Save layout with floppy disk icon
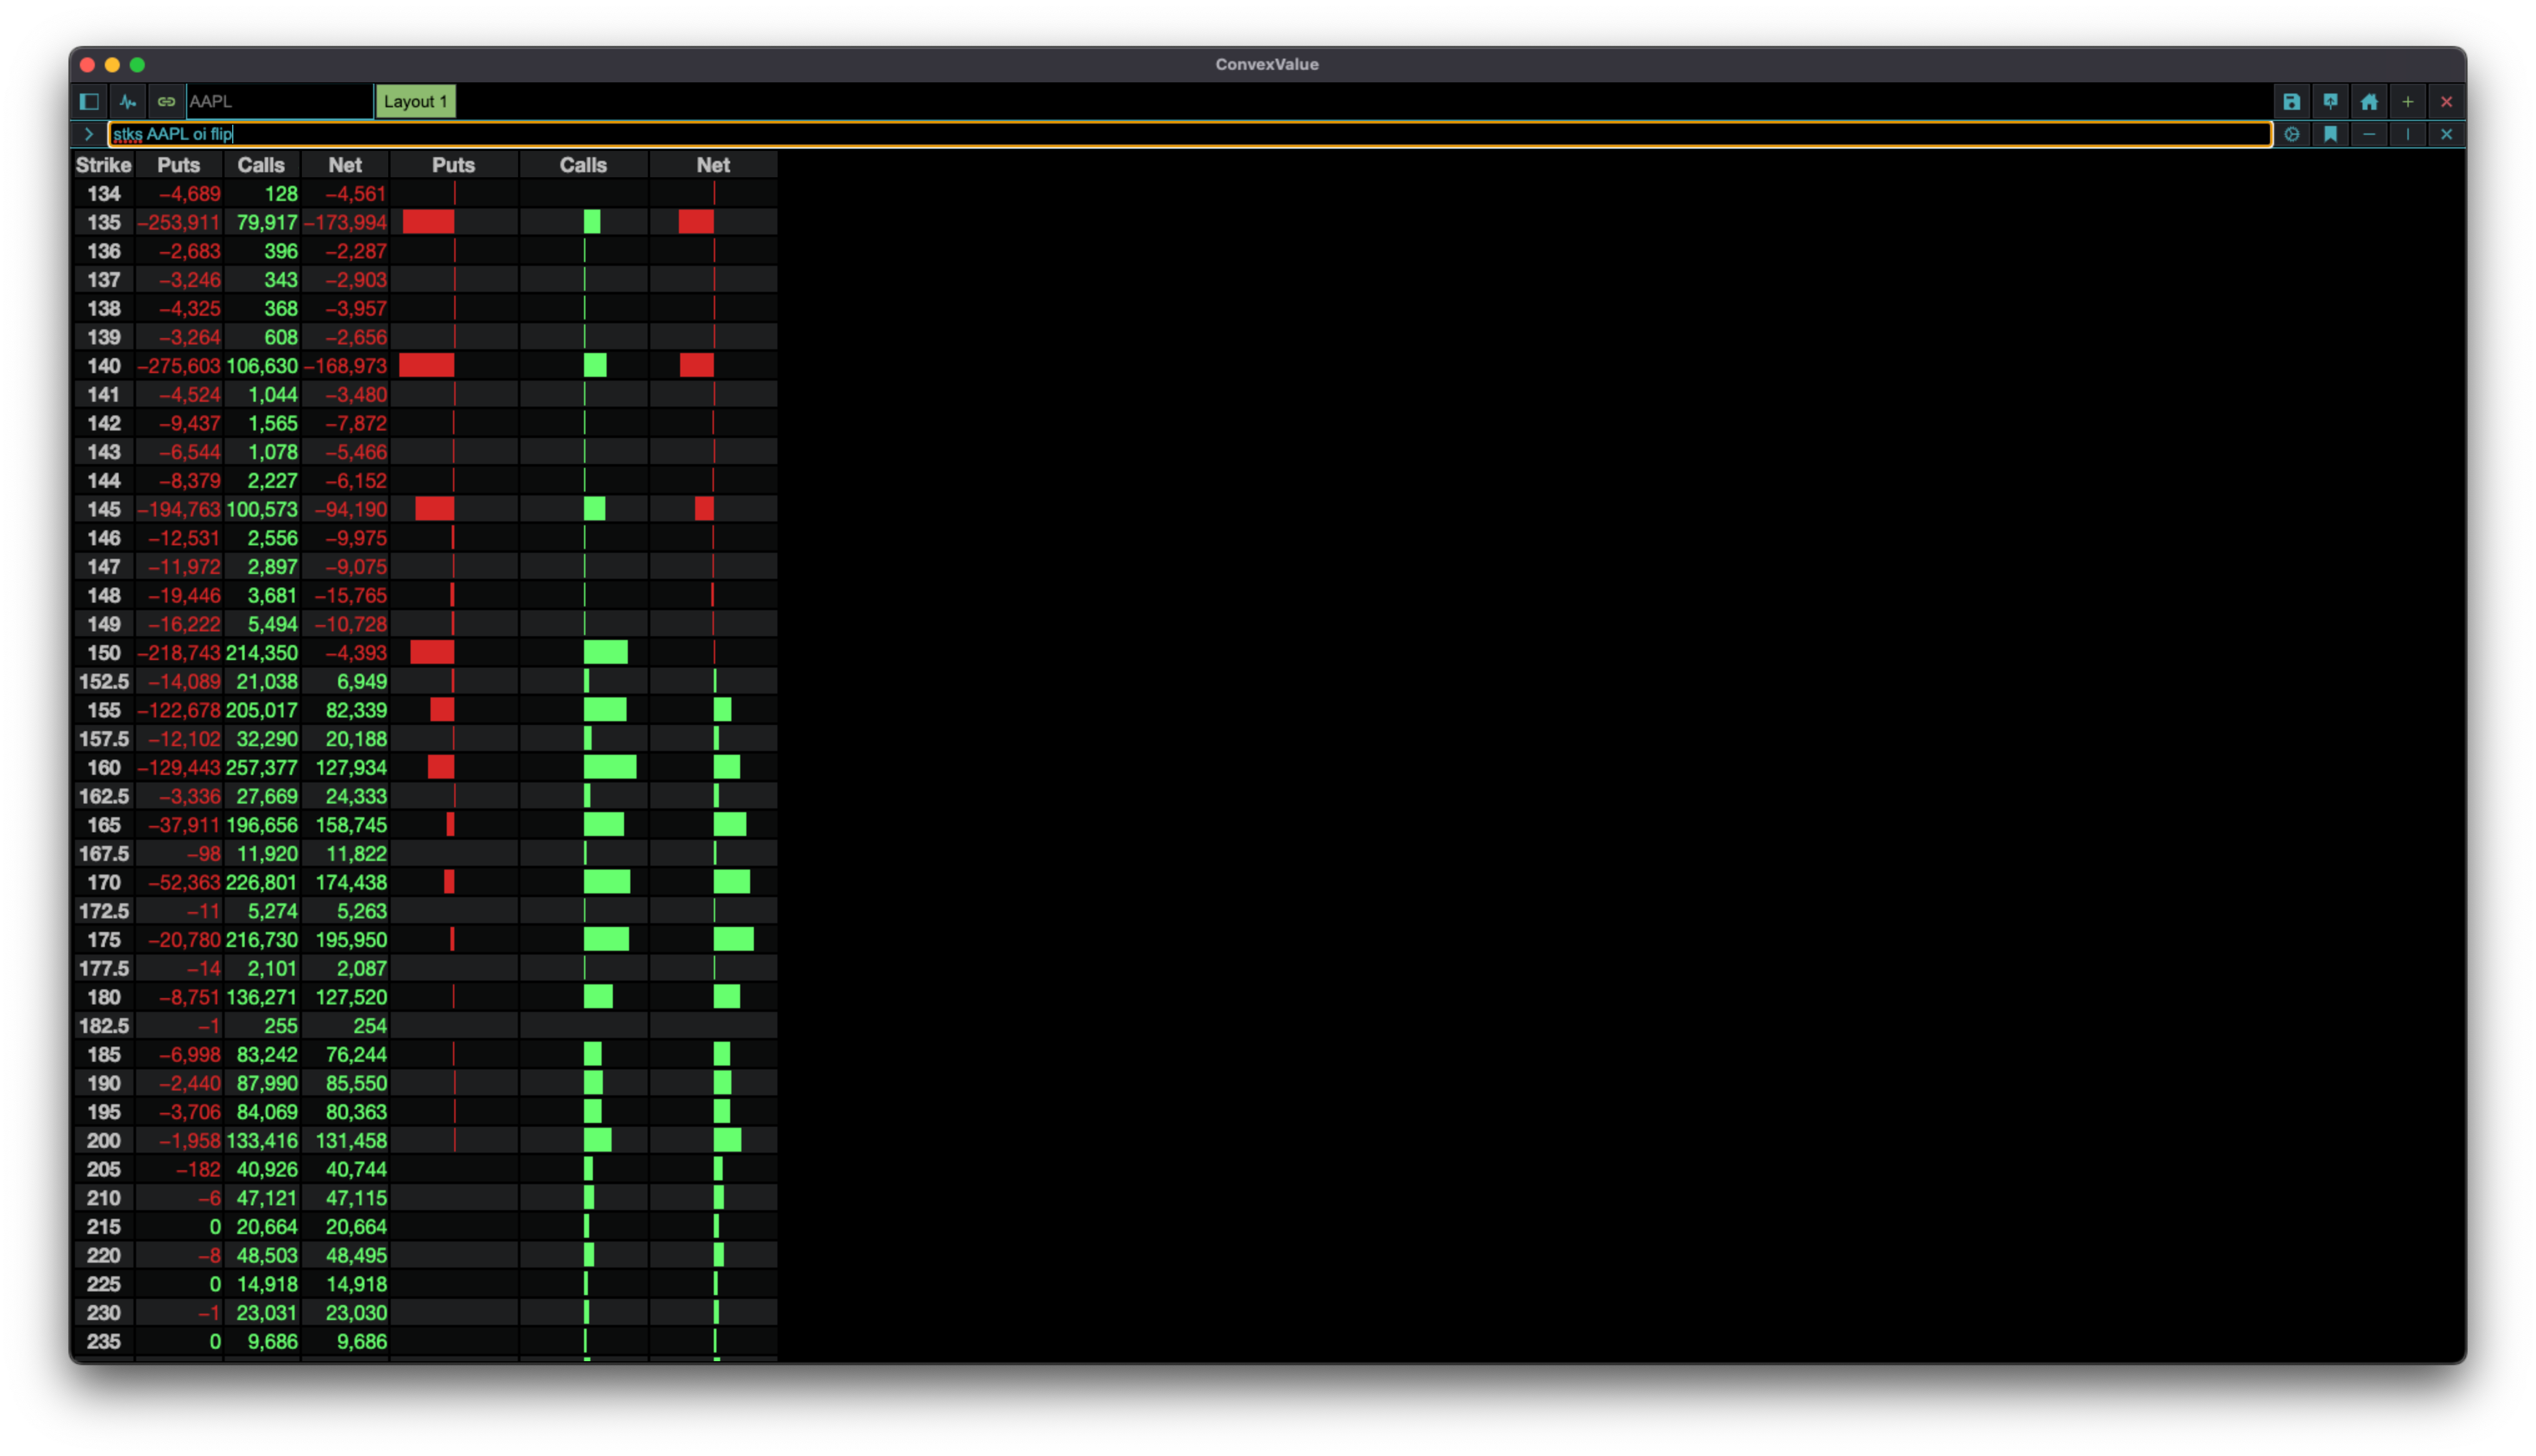 point(2291,101)
